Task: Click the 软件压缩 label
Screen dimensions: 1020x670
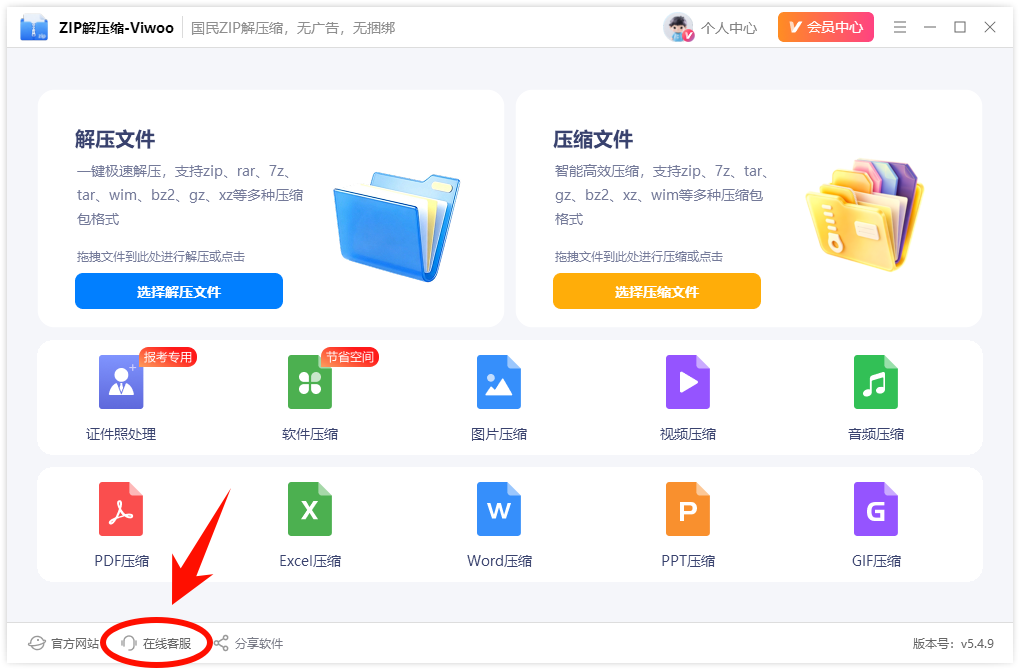Action: click(x=310, y=434)
